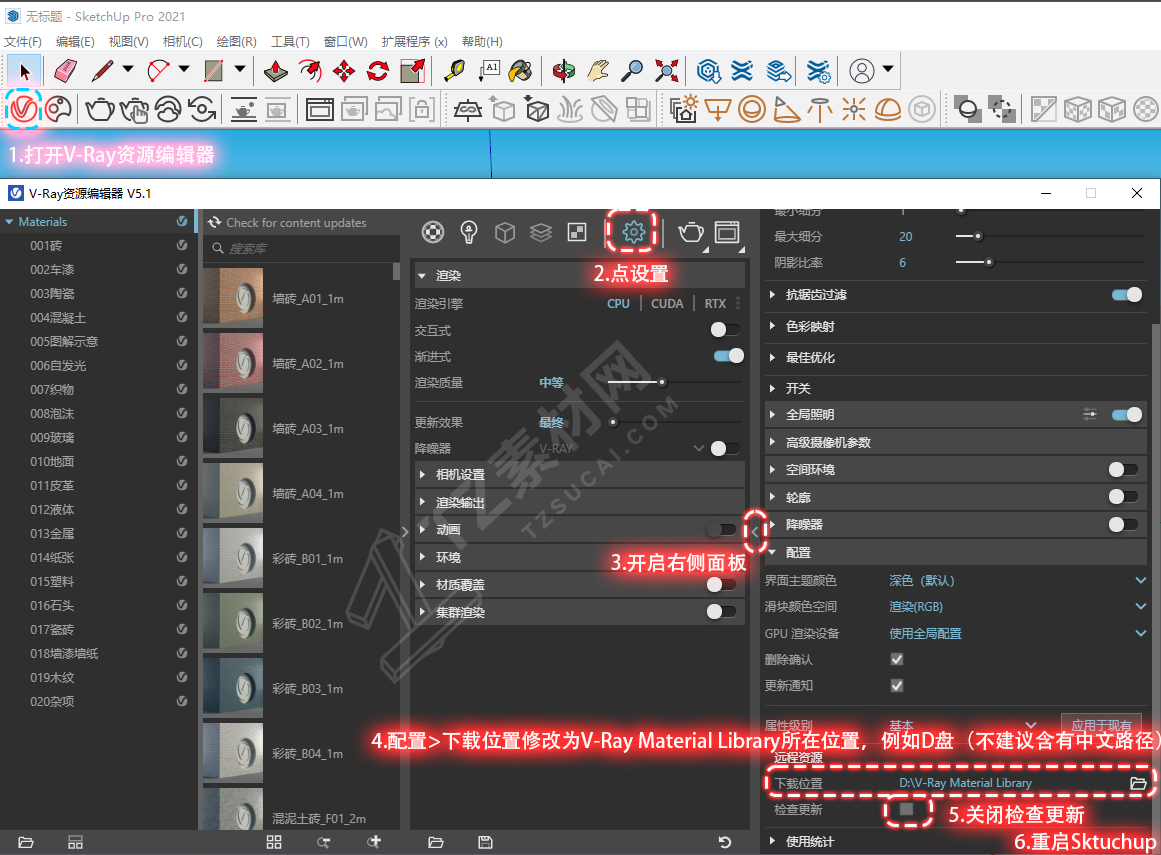
Task: Save settings with the floppy disk icon
Action: tap(485, 842)
